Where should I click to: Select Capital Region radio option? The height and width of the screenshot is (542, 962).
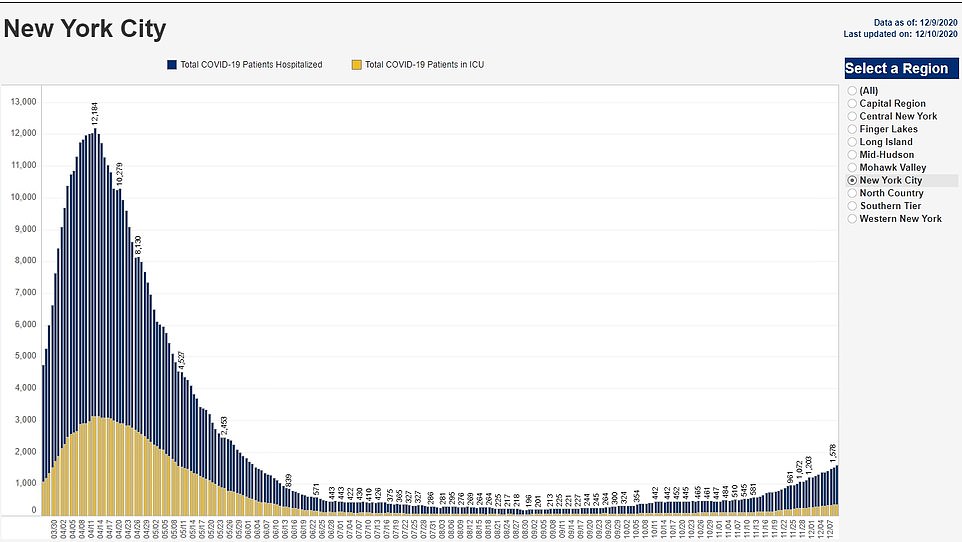(x=852, y=104)
